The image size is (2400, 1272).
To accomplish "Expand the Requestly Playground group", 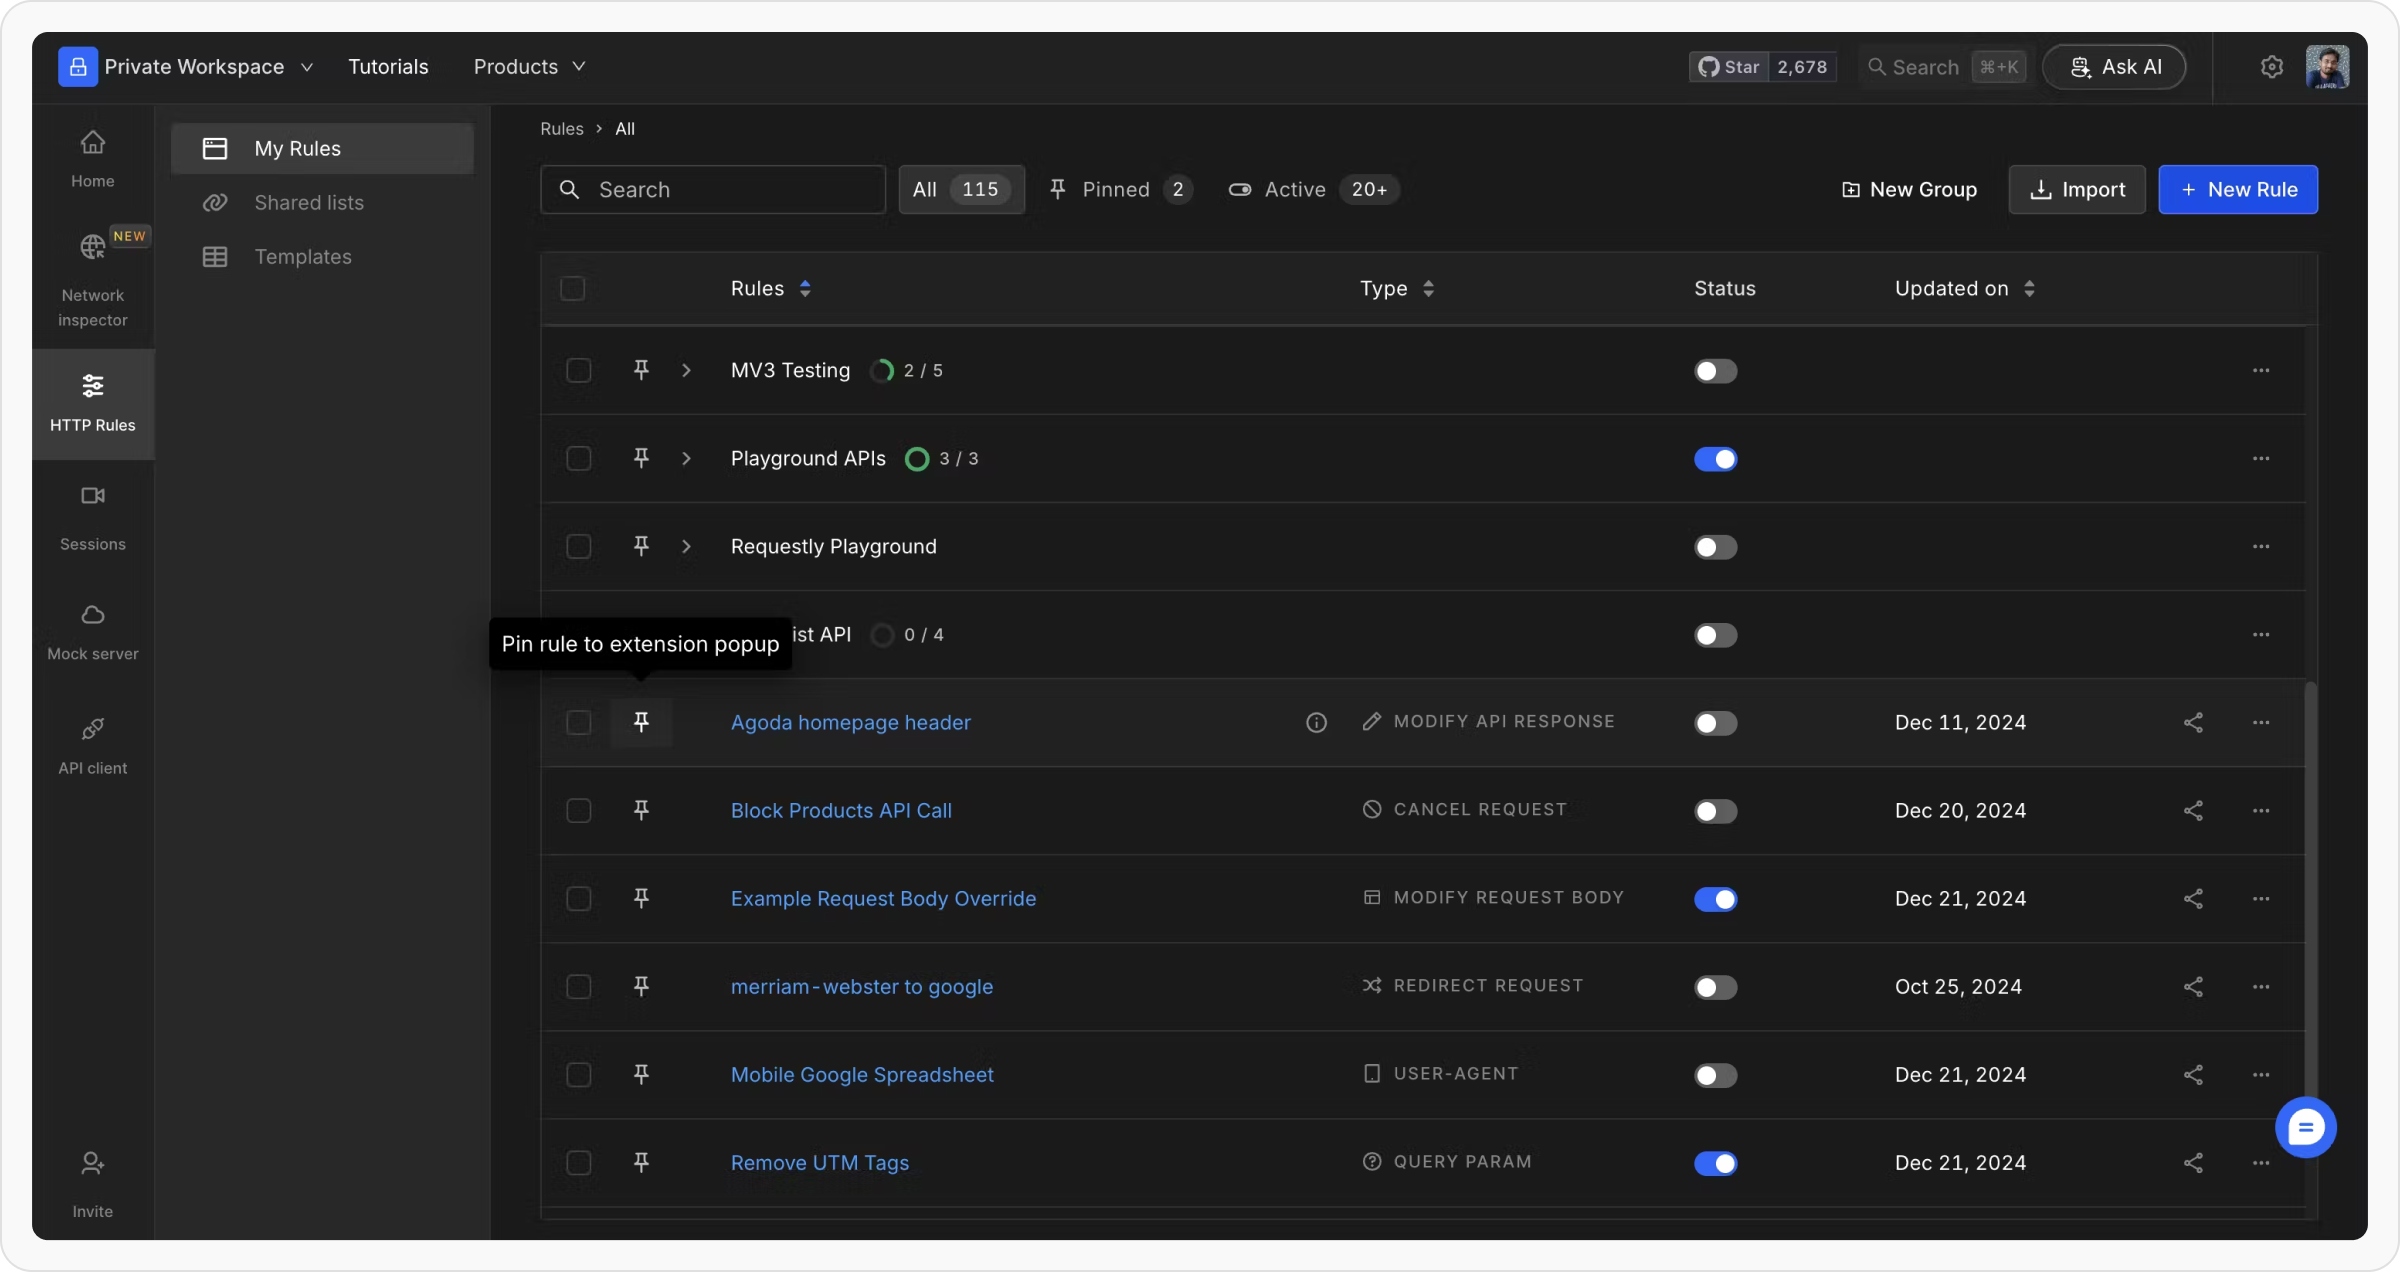I will pyautogui.click(x=686, y=547).
